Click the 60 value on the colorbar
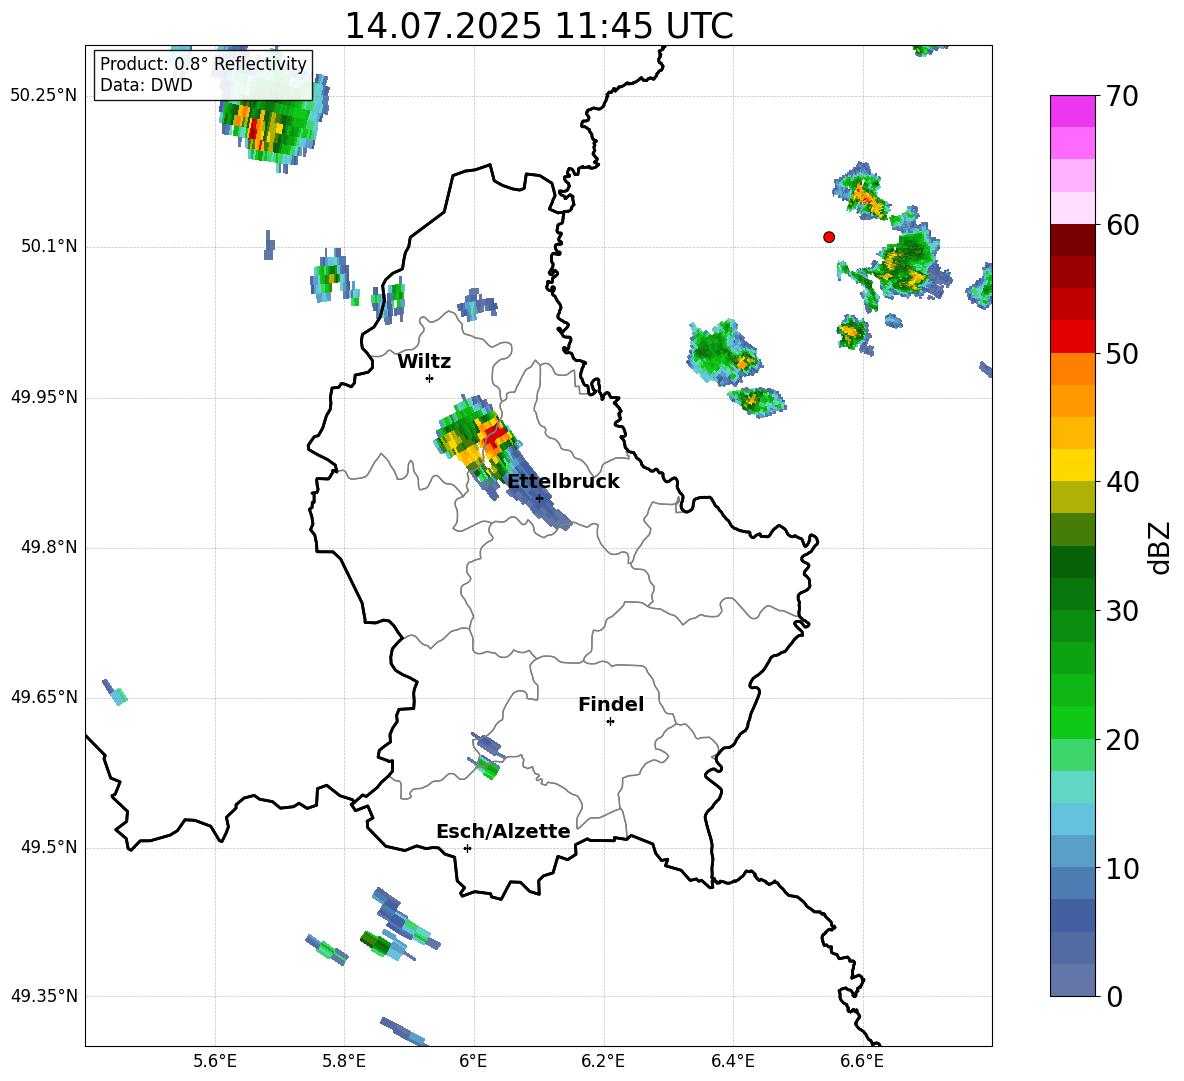Viewport: 1184px width, 1081px height. [1122, 225]
